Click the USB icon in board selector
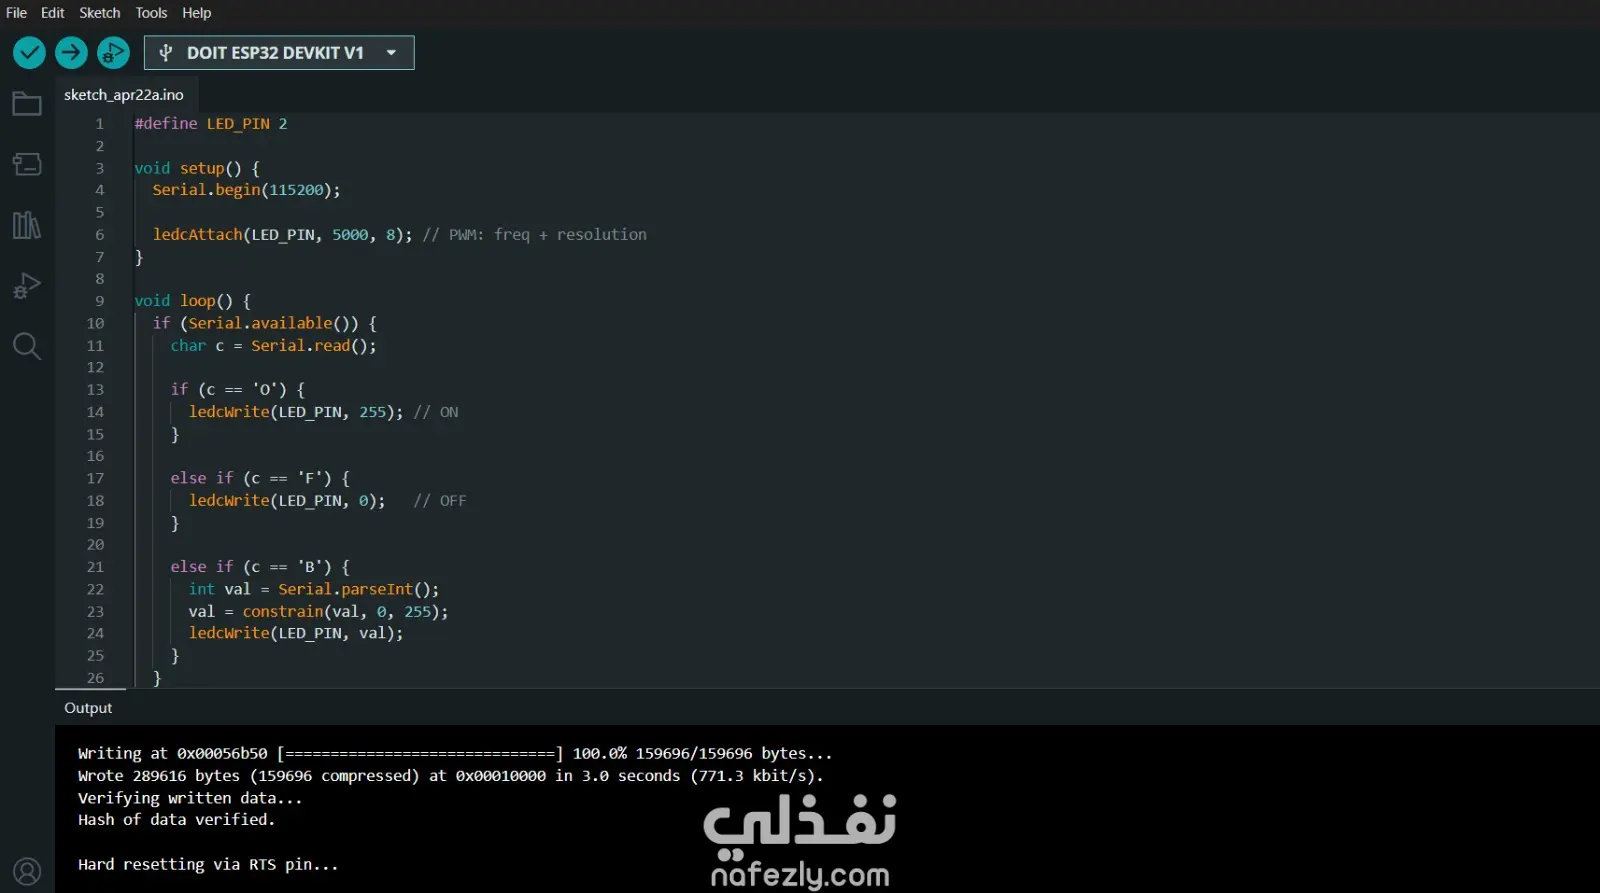The image size is (1600, 893). coord(166,53)
